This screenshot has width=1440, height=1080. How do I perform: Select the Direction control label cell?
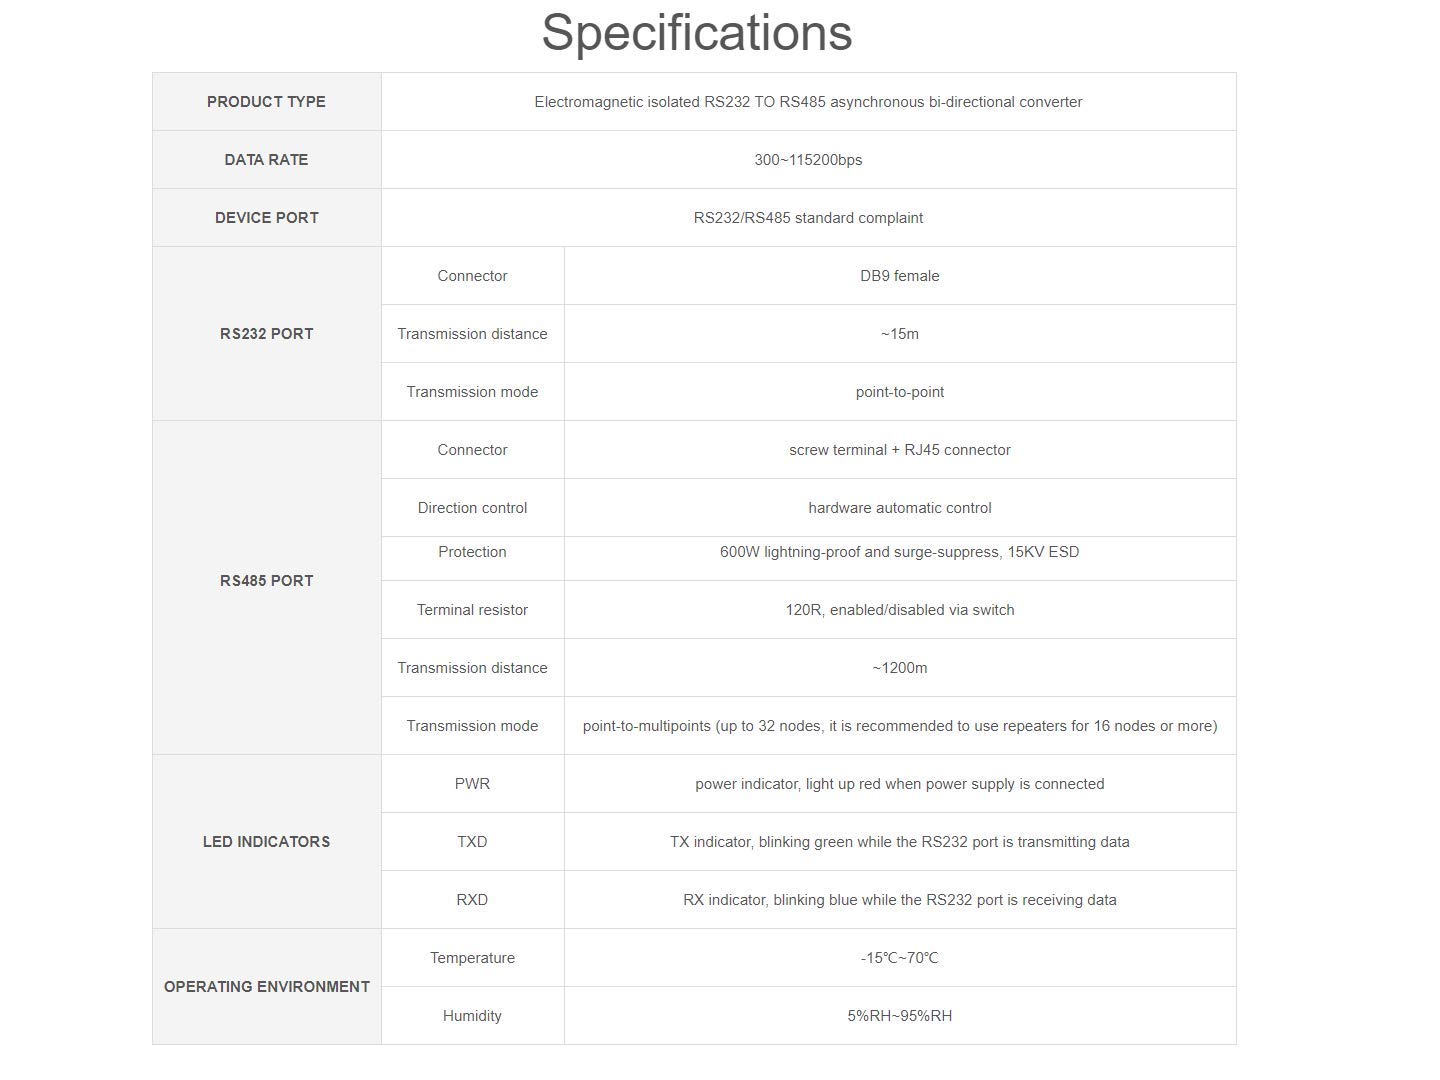(x=472, y=508)
